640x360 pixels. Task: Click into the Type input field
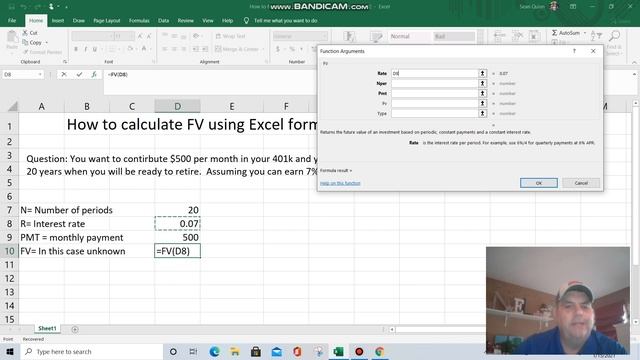[435, 113]
